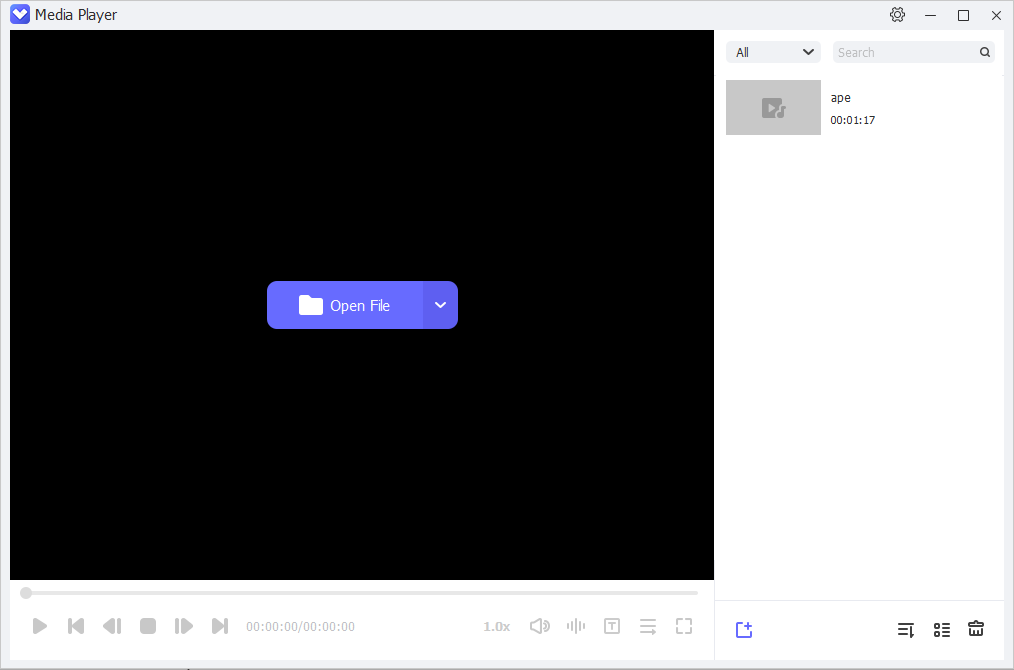Click the Open File button
This screenshot has height=670, width=1014.
pyautogui.click(x=345, y=304)
